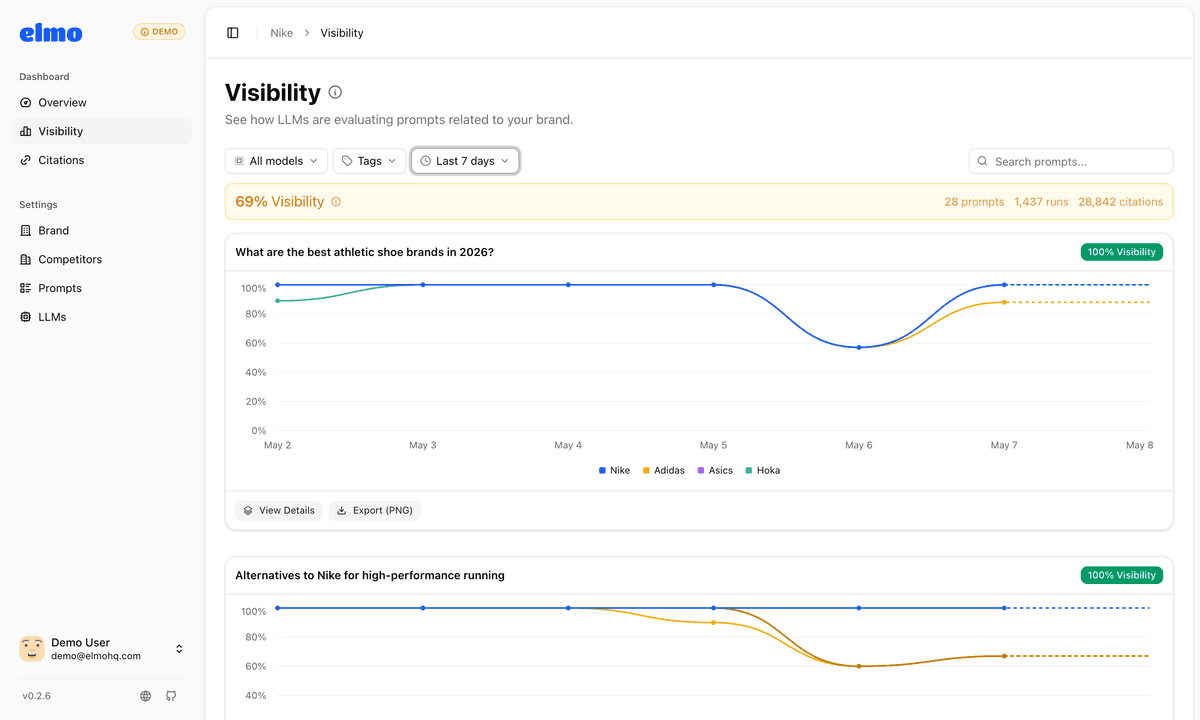Select Visibility in the sidebar
The width and height of the screenshot is (1200, 720).
coord(102,131)
